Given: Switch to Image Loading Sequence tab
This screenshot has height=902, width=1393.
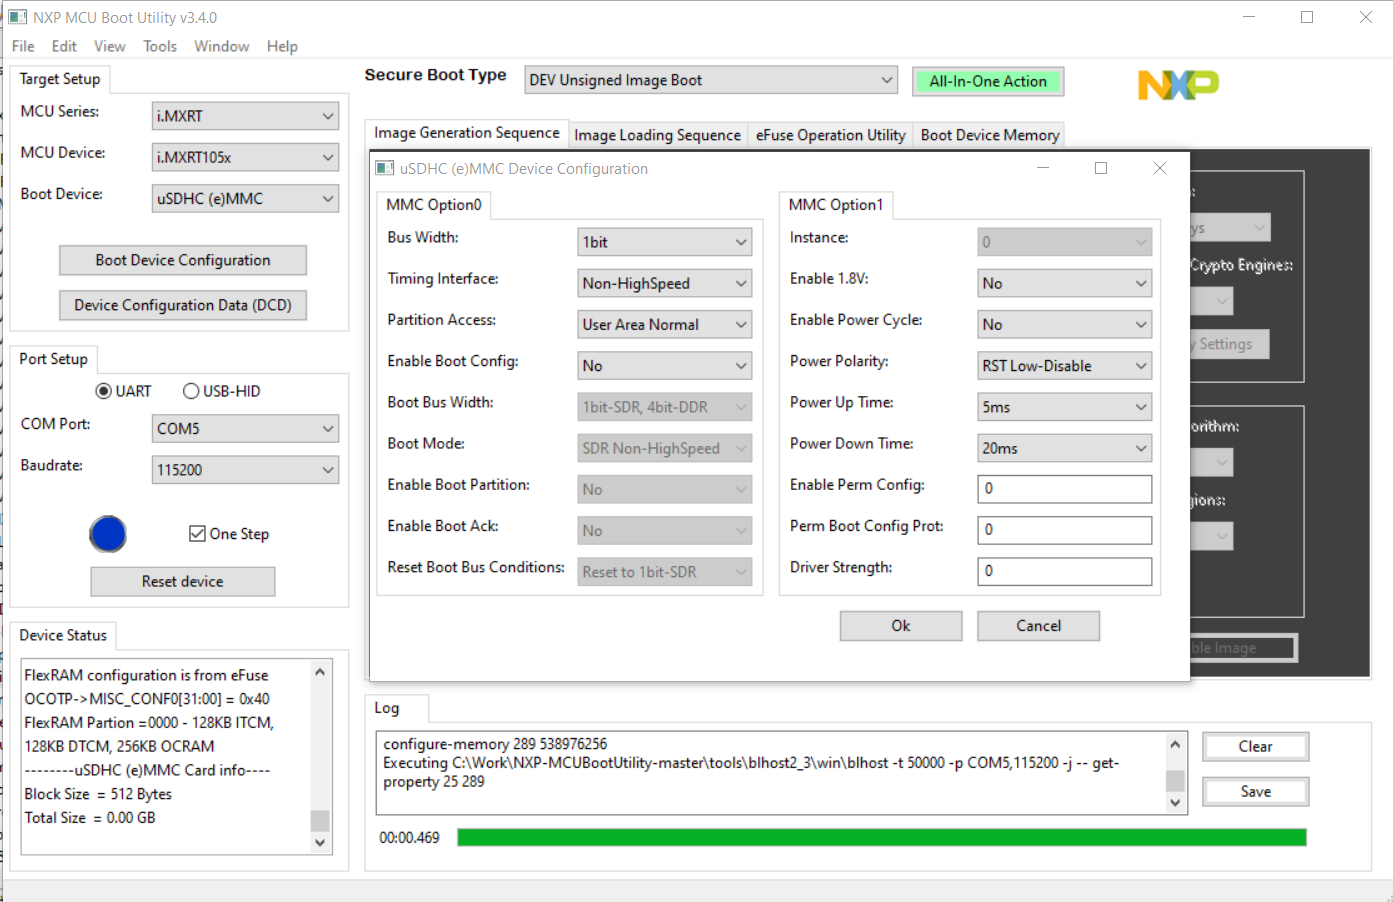Looking at the screenshot, I should (657, 135).
